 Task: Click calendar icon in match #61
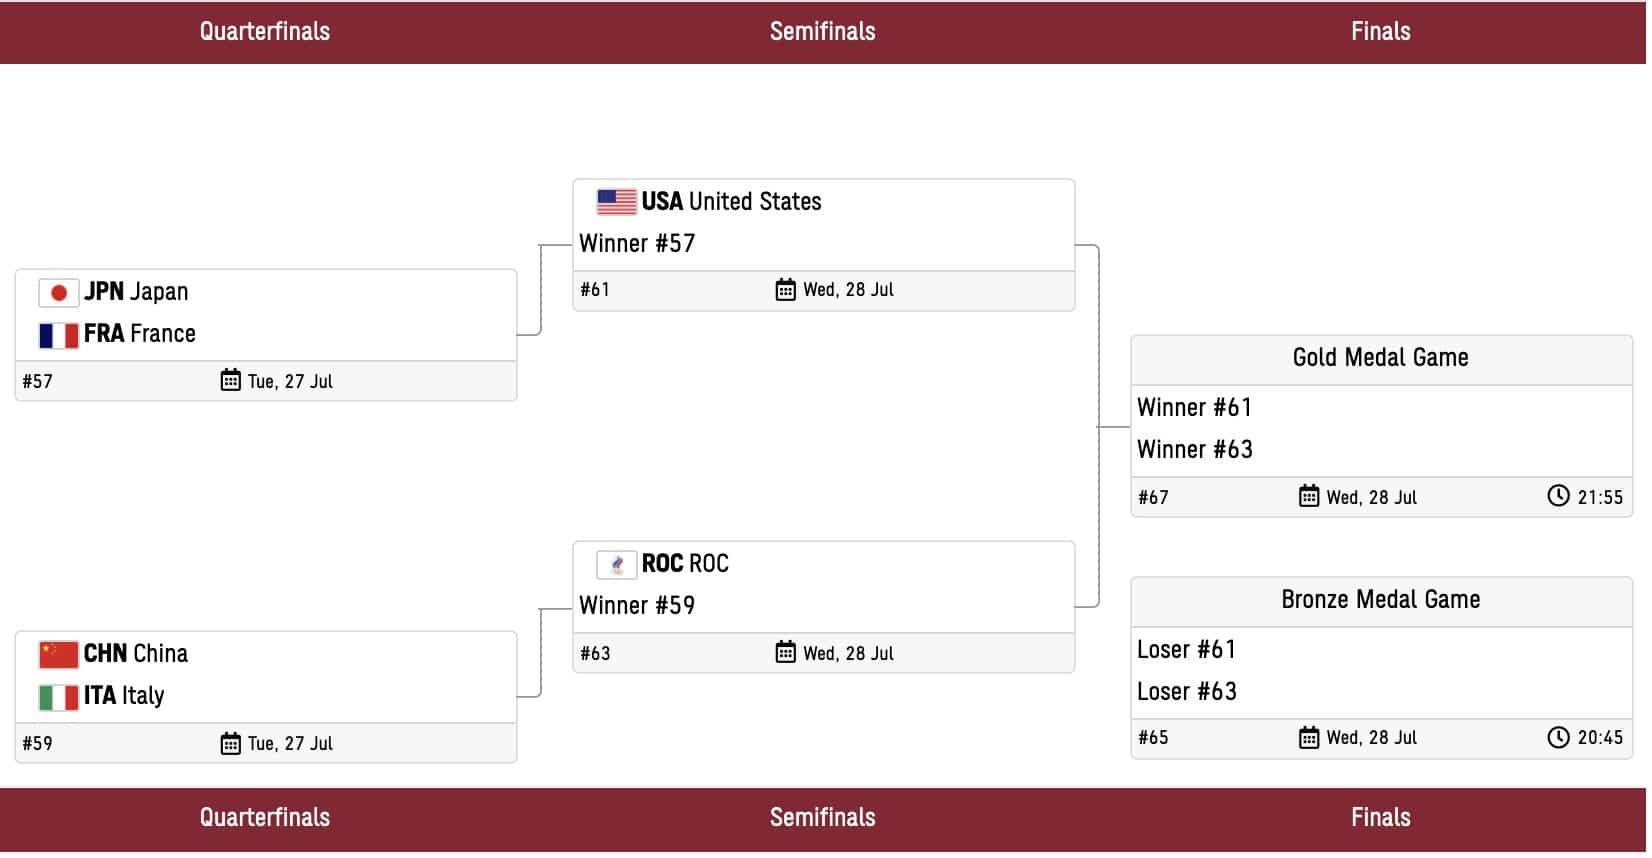[785, 289]
